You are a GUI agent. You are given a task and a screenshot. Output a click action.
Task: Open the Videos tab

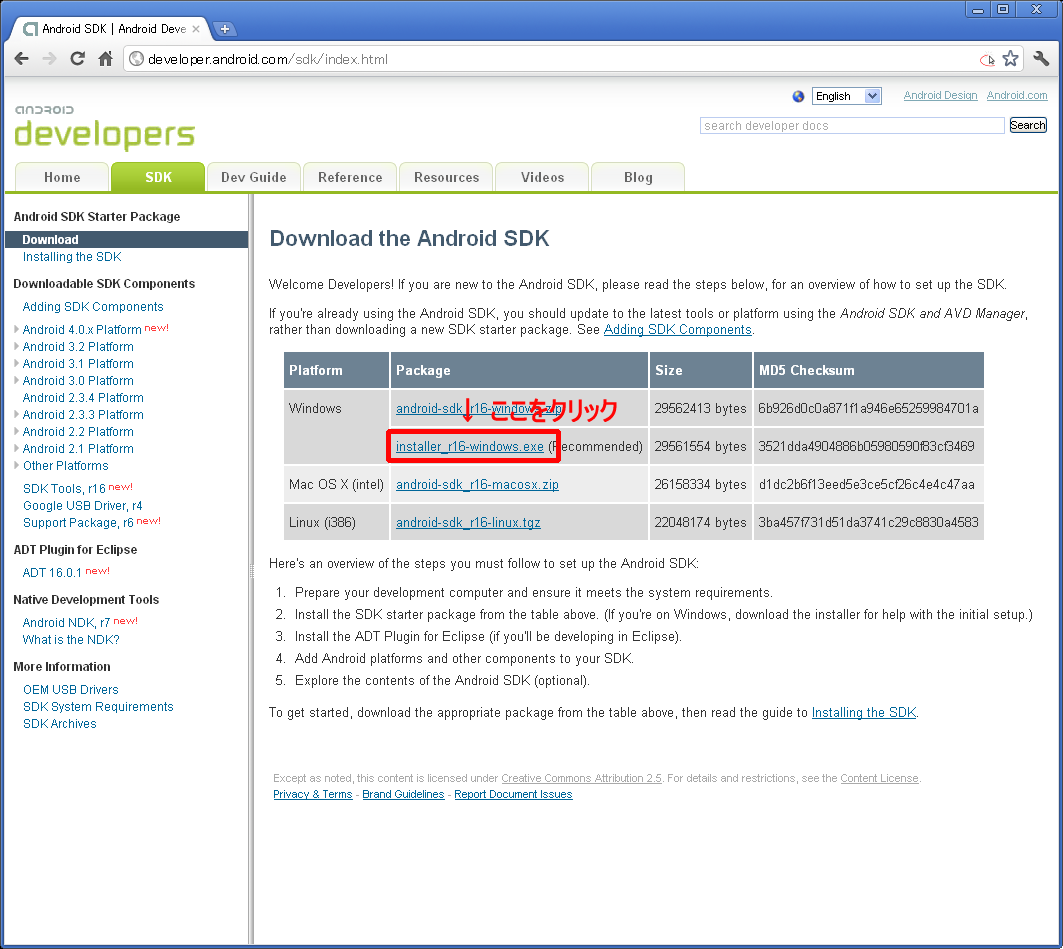542,177
